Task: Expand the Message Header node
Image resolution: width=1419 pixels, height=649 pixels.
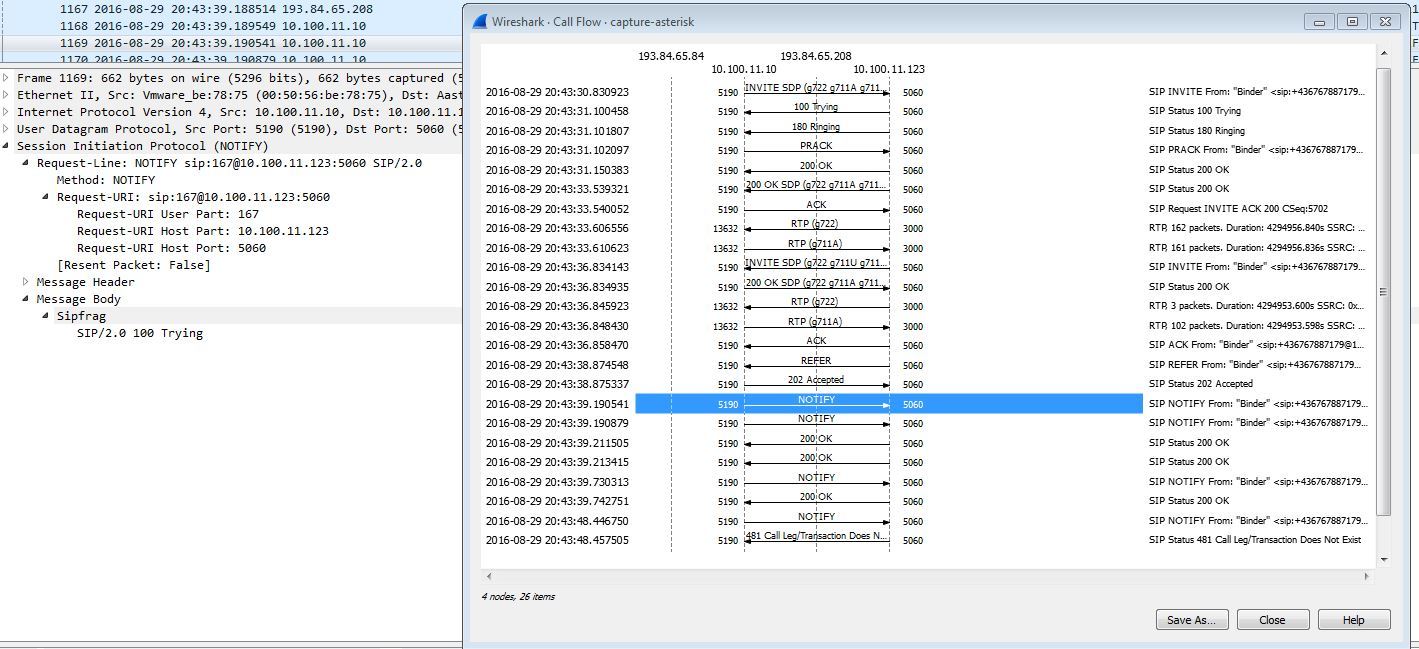Action: click(x=27, y=282)
